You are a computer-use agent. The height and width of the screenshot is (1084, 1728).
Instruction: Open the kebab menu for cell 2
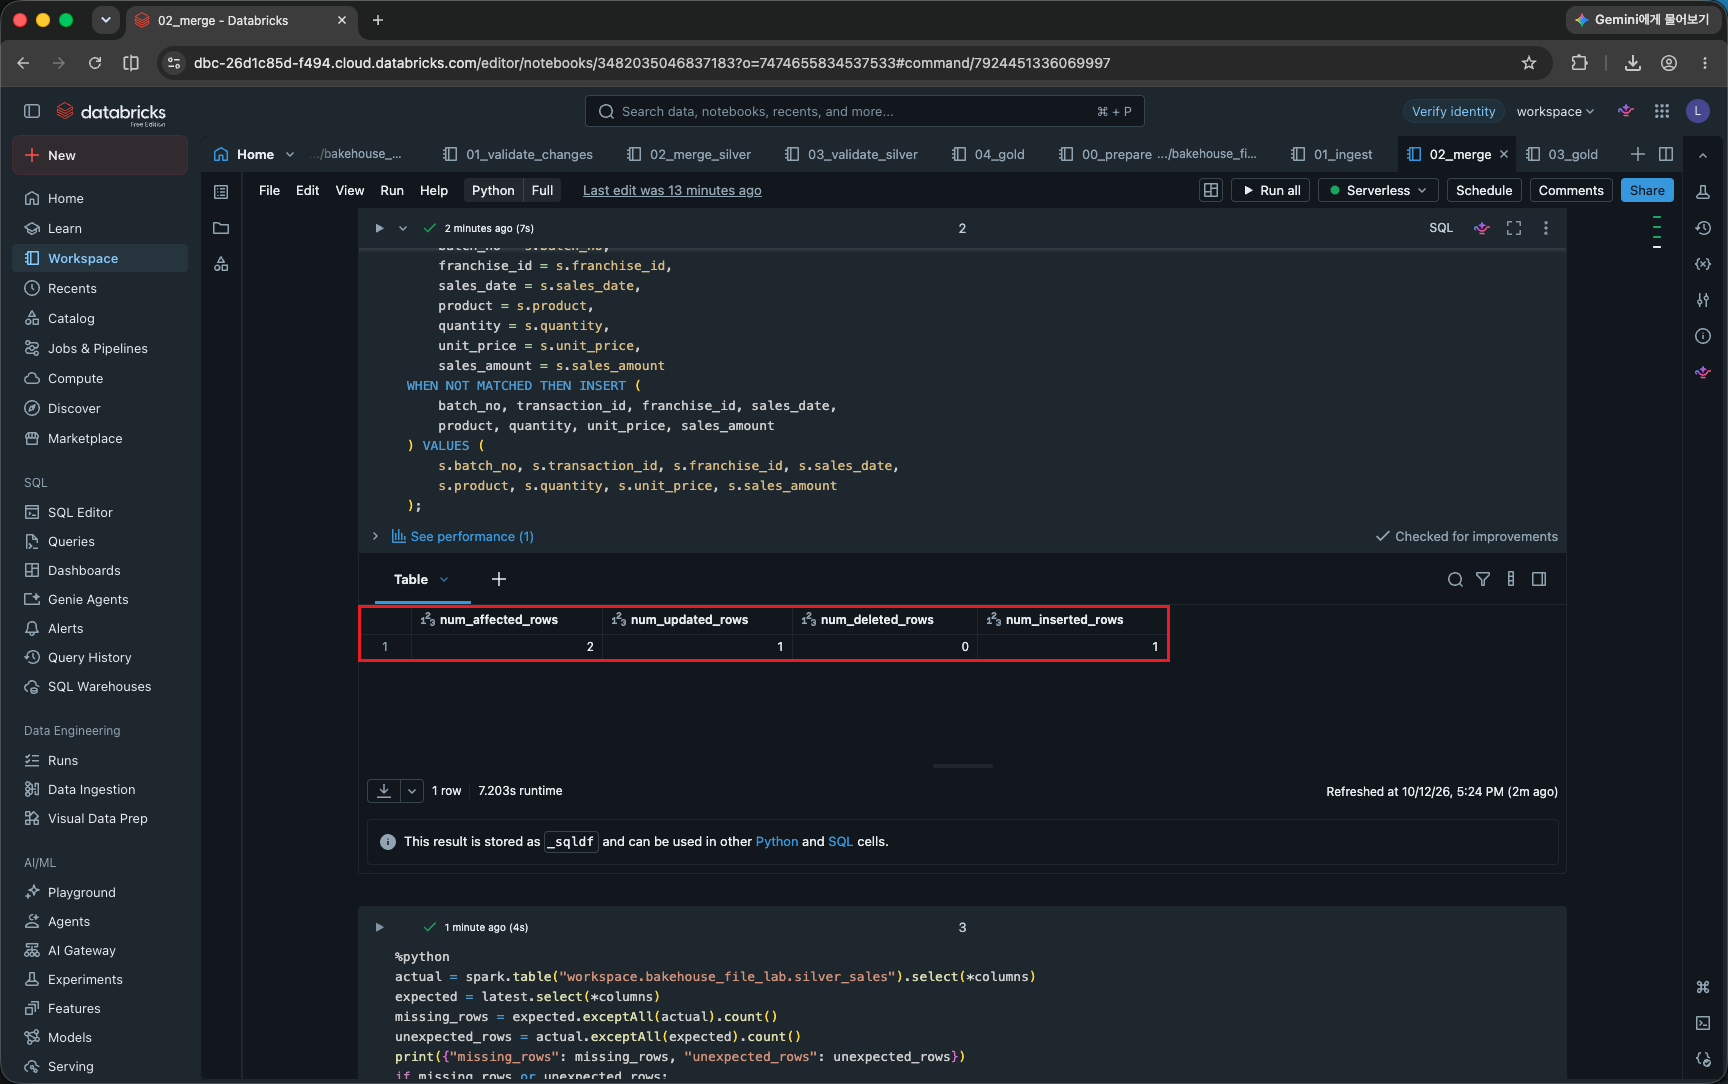[x=1546, y=228]
